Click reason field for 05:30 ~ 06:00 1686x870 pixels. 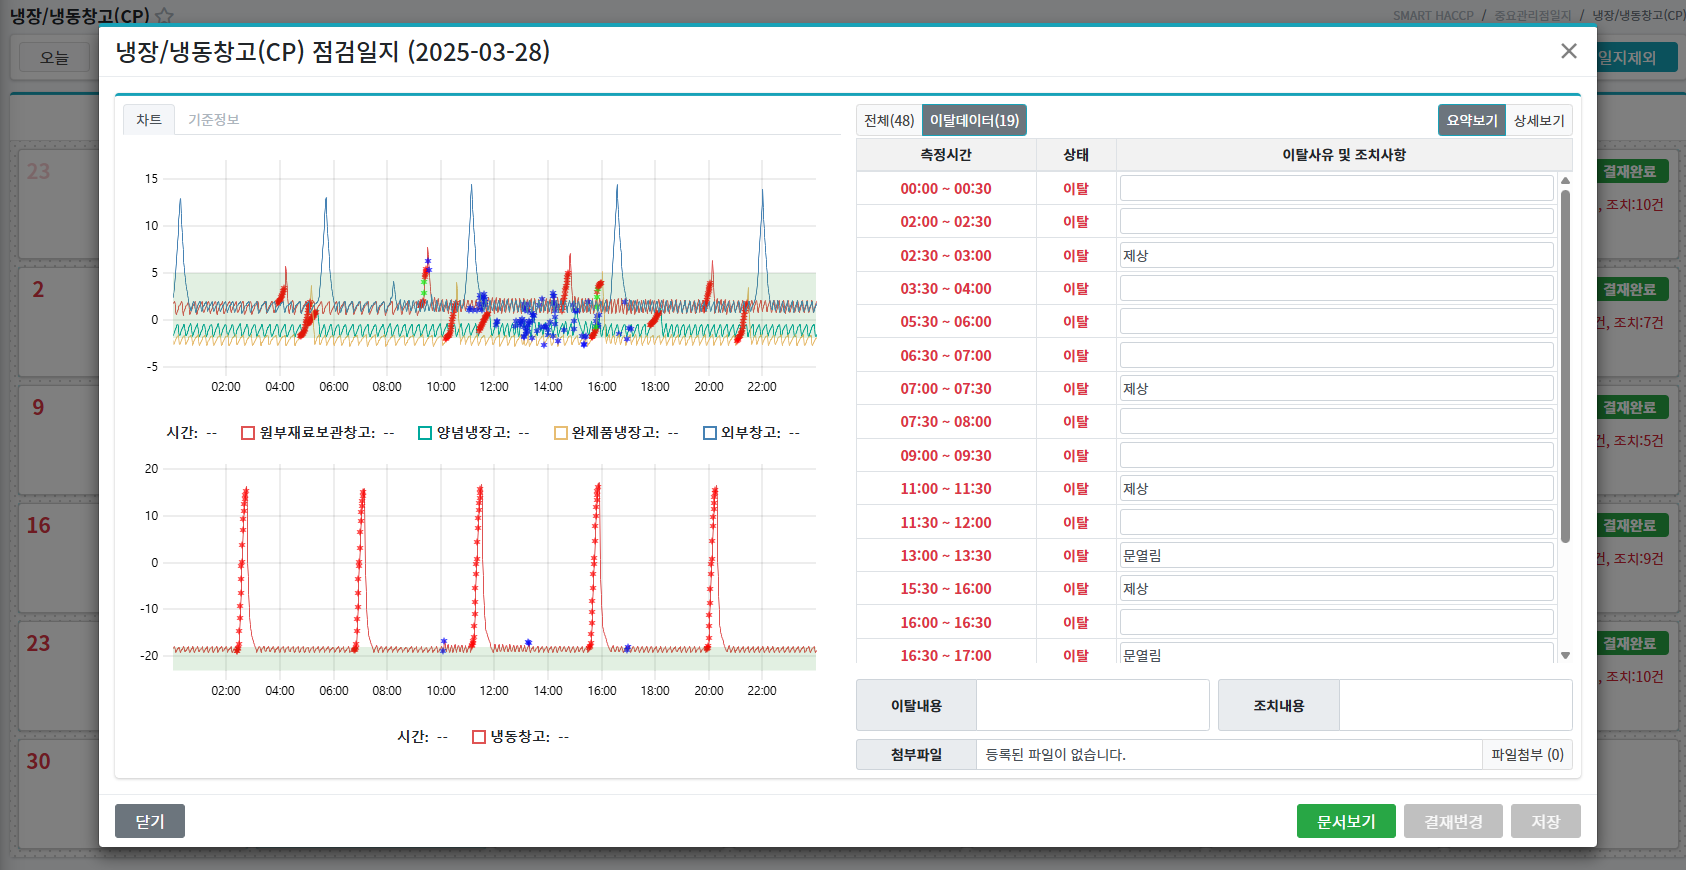click(1336, 321)
